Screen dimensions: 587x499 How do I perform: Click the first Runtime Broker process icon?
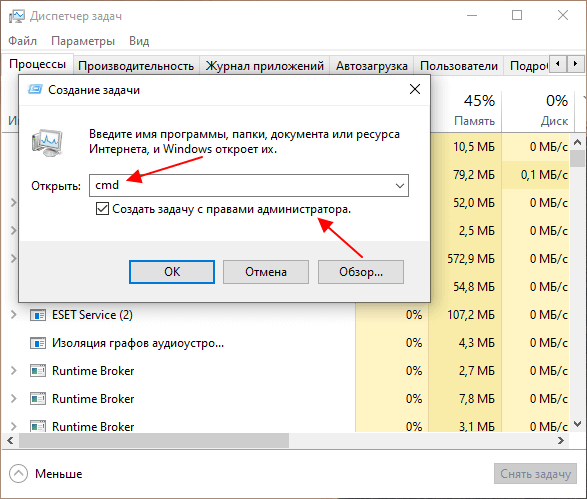click(38, 371)
